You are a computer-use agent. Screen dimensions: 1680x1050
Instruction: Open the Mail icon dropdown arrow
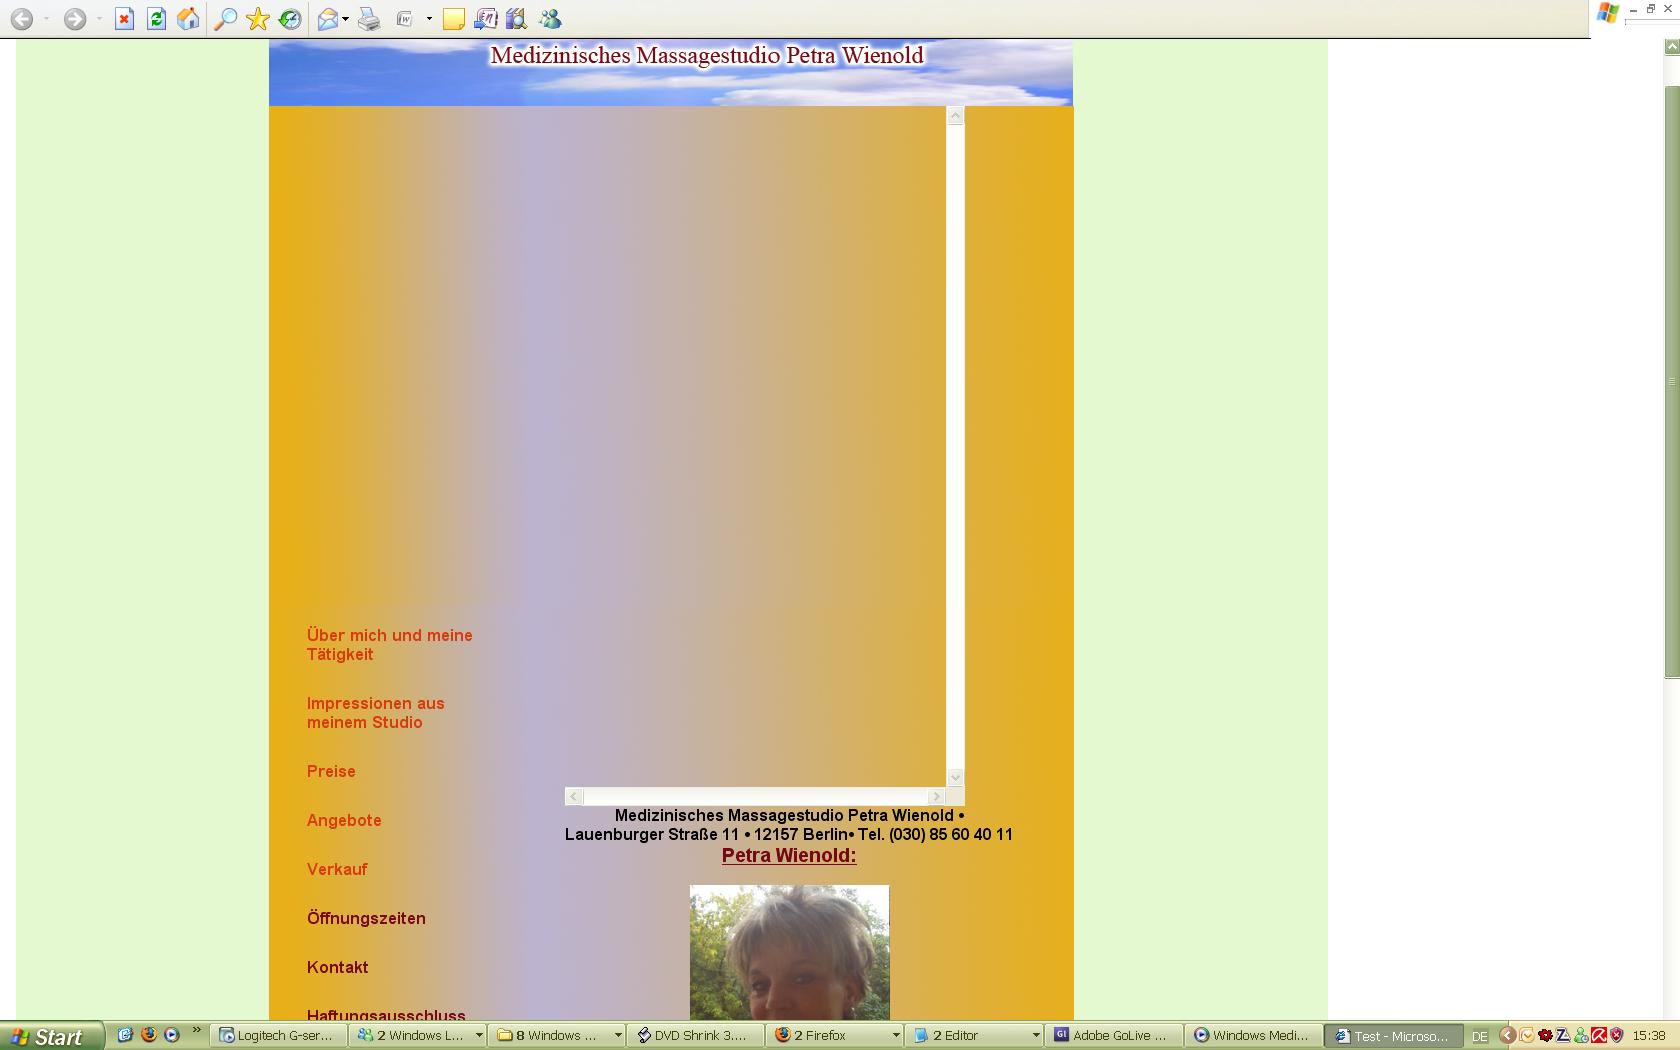[x=345, y=19]
